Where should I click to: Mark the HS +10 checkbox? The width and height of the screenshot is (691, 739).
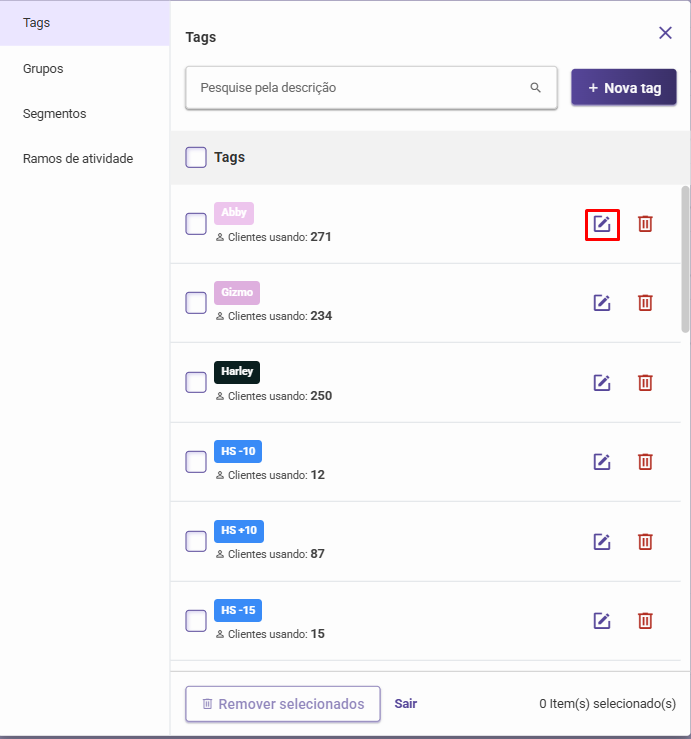click(x=196, y=541)
